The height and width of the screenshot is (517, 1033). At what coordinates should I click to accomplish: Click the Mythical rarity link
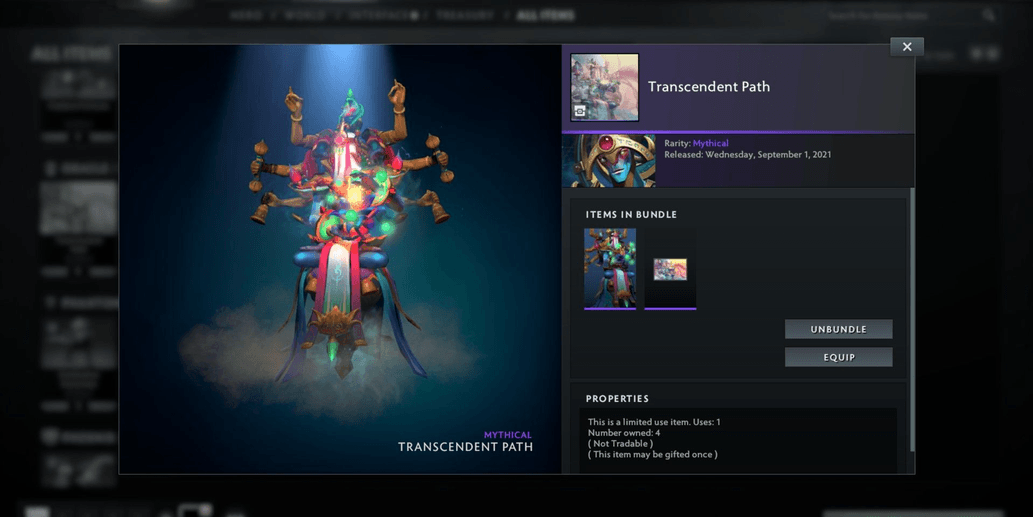(710, 143)
